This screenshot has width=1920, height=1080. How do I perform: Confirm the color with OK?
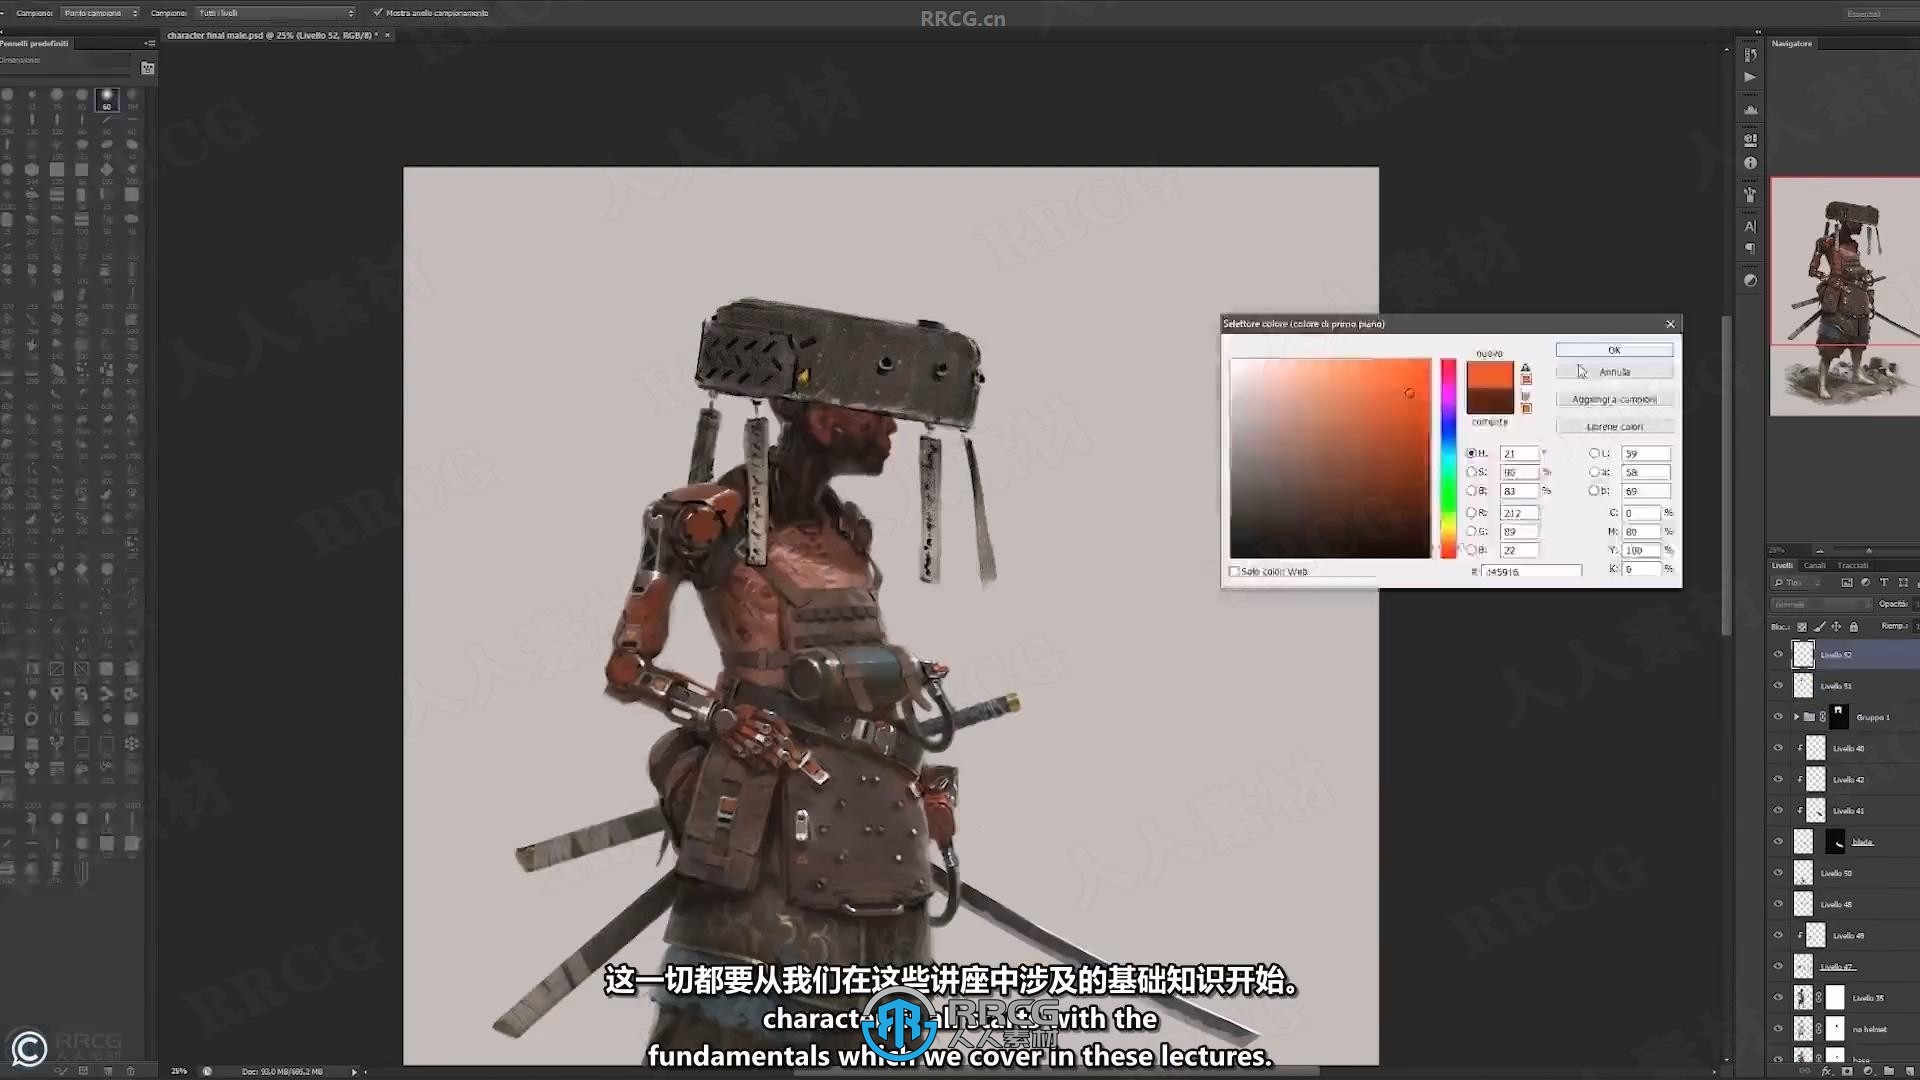click(1614, 350)
